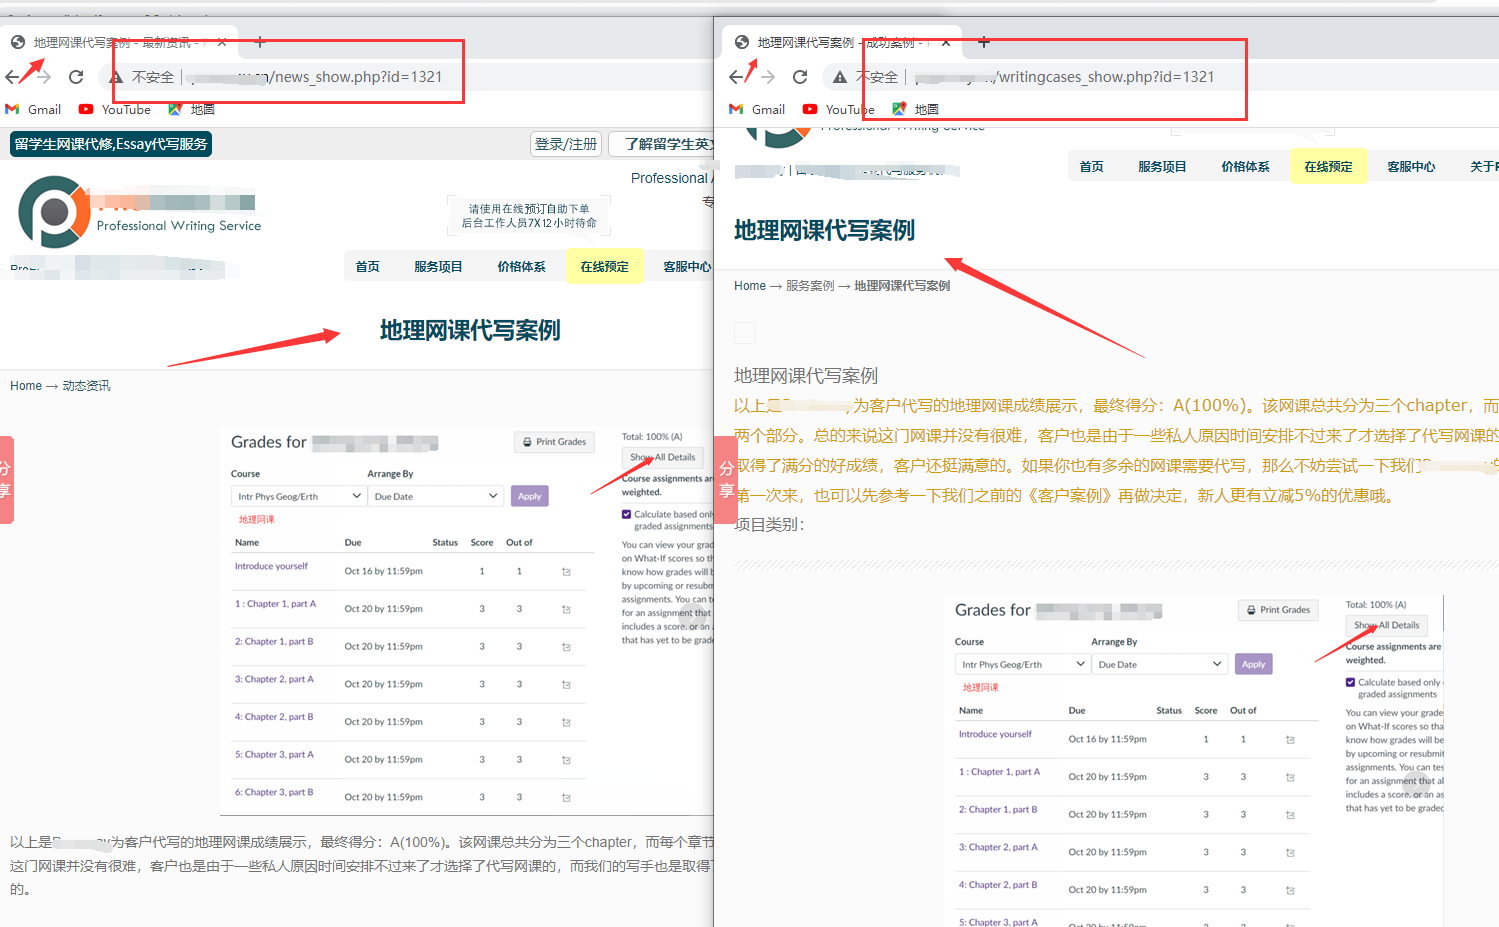This screenshot has height=927, width=1499.
Task: Open 2: Chapter 1, part B assignment in left table
Action: (x=274, y=642)
